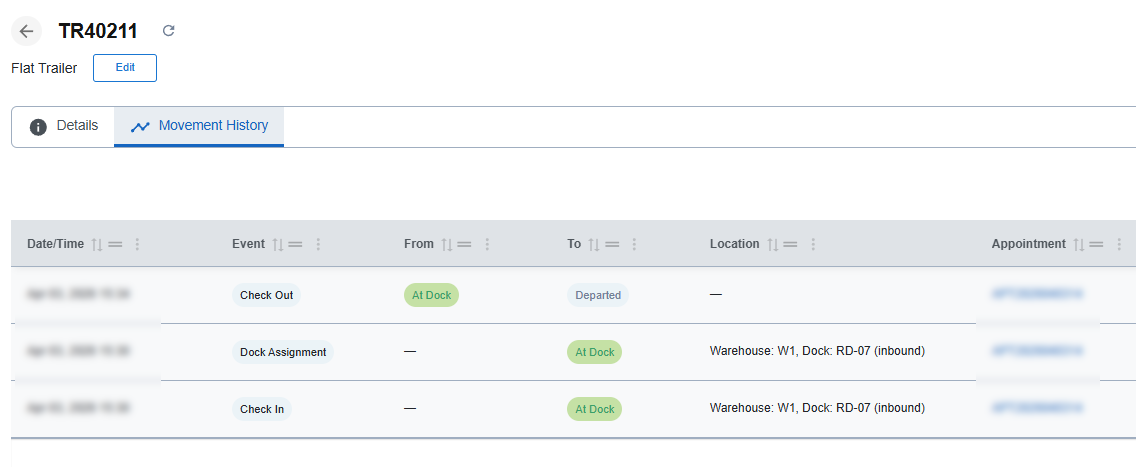
Task: Open Date/Time column options menu
Action: pyautogui.click(x=137, y=244)
